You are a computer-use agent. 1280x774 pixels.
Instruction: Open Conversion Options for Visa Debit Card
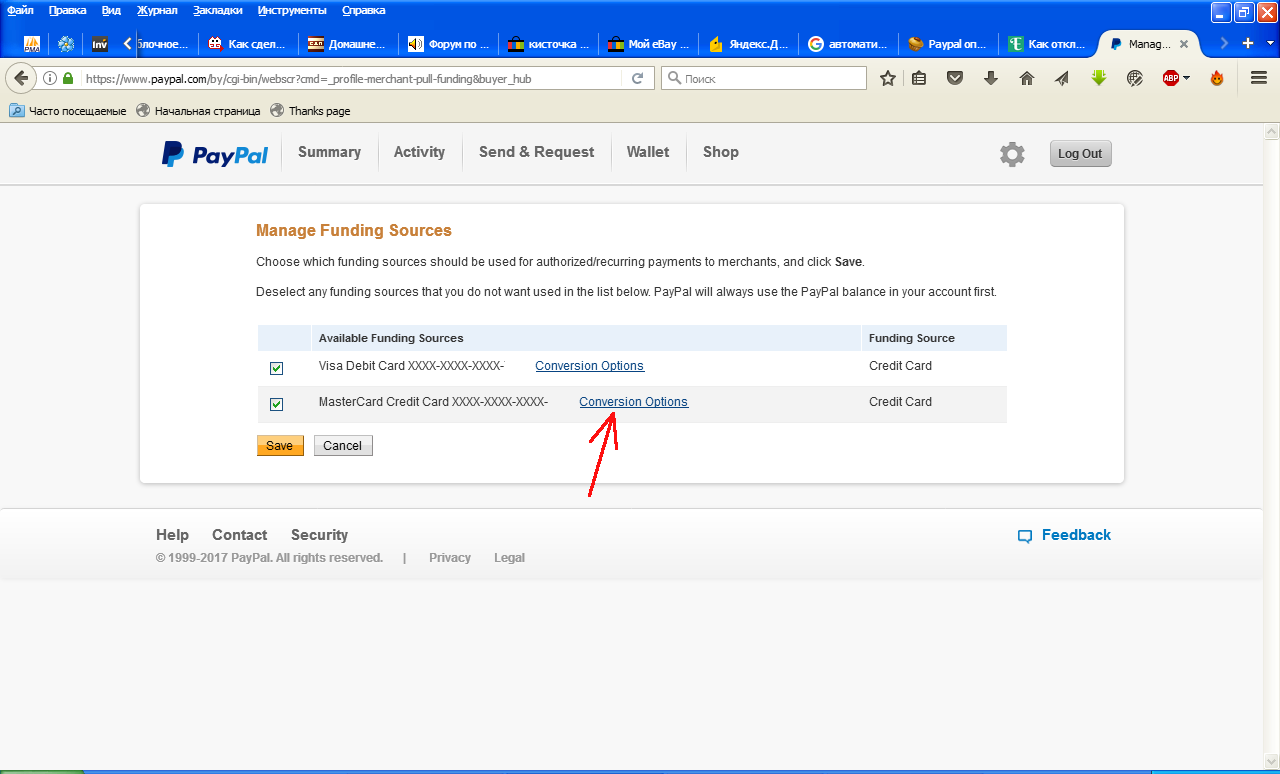point(590,366)
